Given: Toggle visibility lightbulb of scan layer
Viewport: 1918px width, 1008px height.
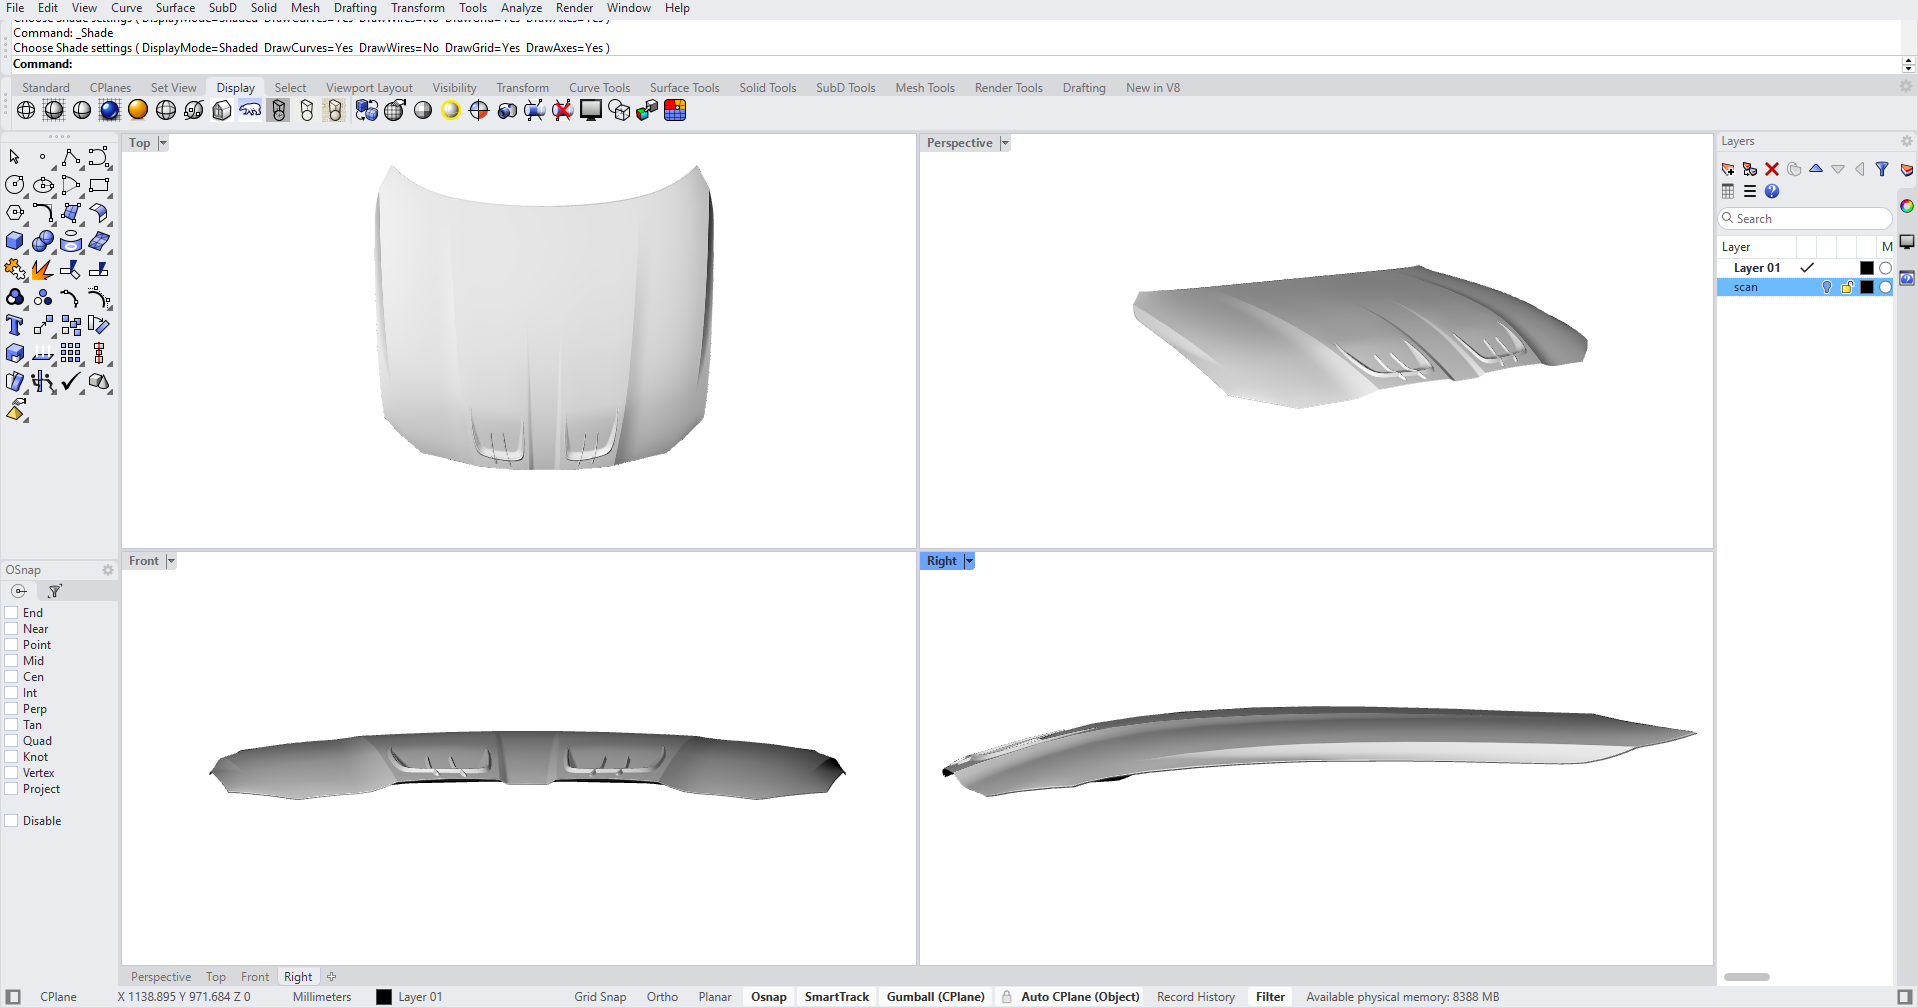Looking at the screenshot, I should click(1827, 287).
